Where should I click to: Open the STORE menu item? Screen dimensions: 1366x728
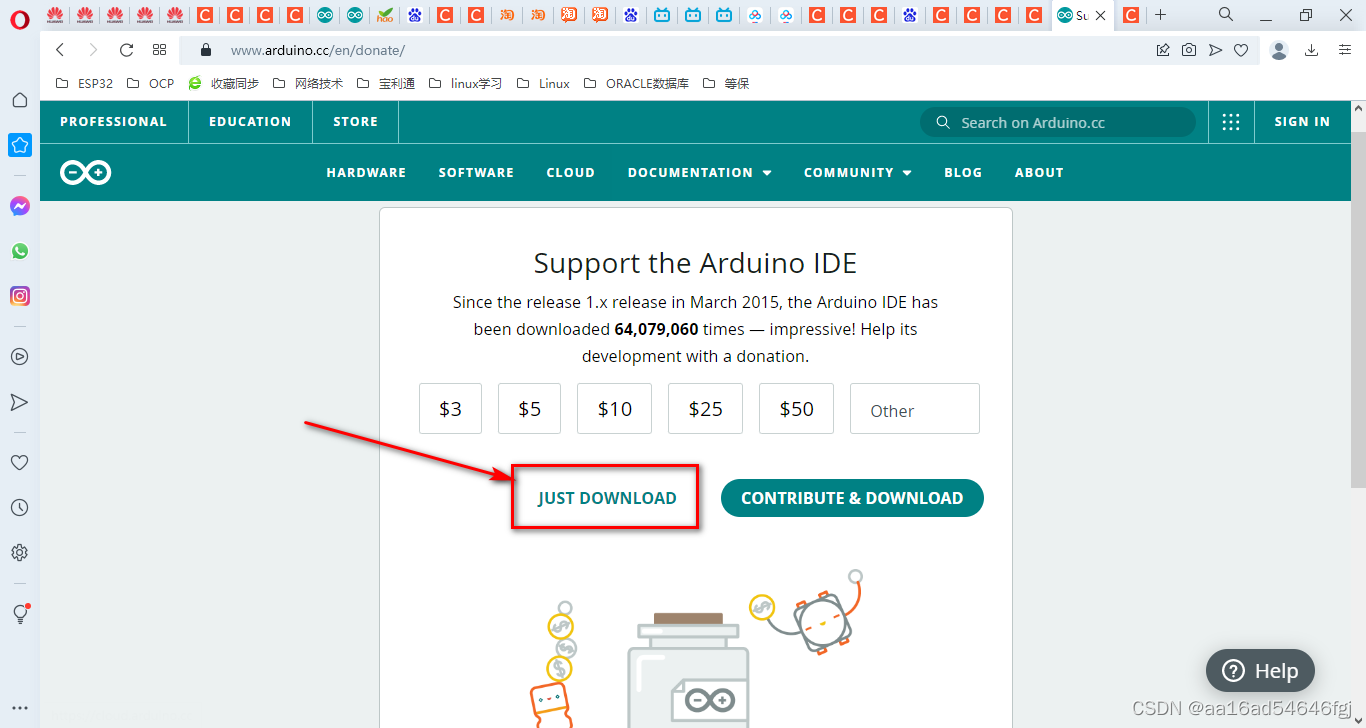[355, 121]
